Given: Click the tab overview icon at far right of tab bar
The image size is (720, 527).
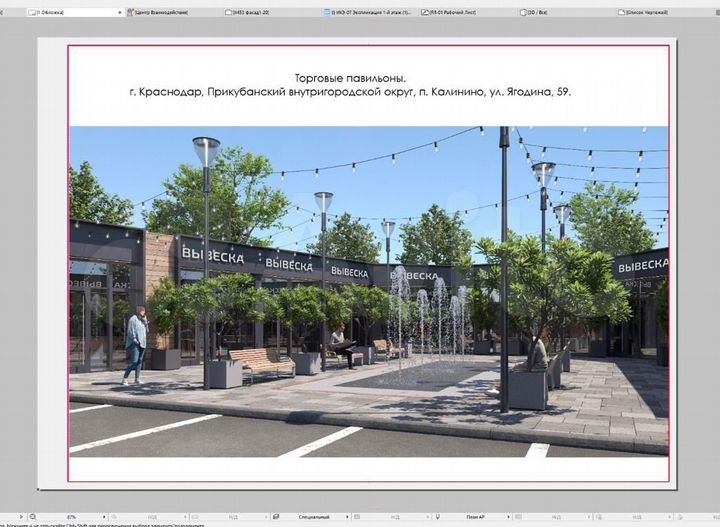Looking at the screenshot, I should point(717,12).
